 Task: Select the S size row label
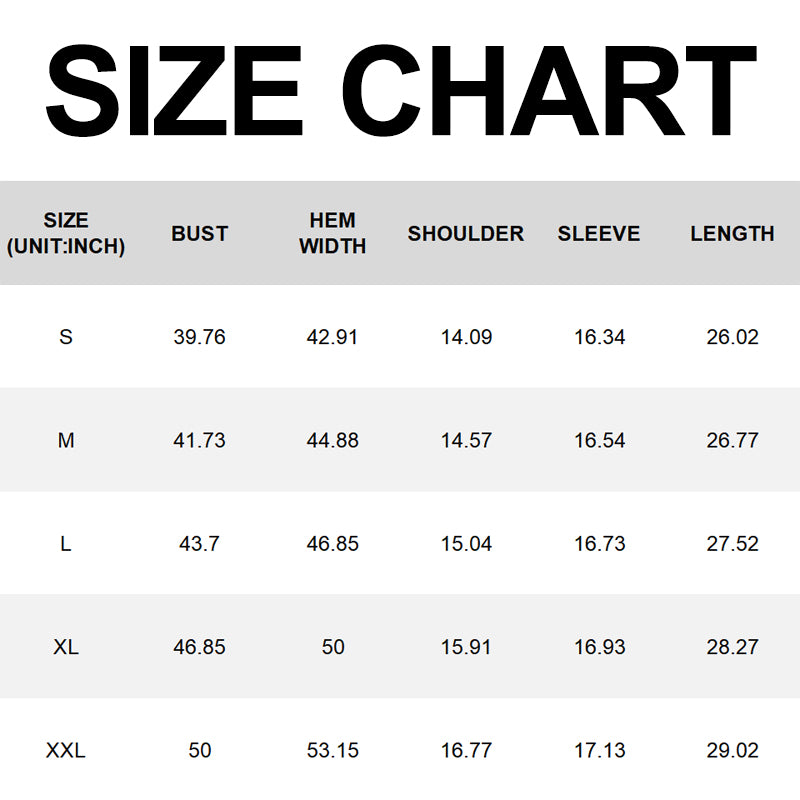click(x=66, y=337)
